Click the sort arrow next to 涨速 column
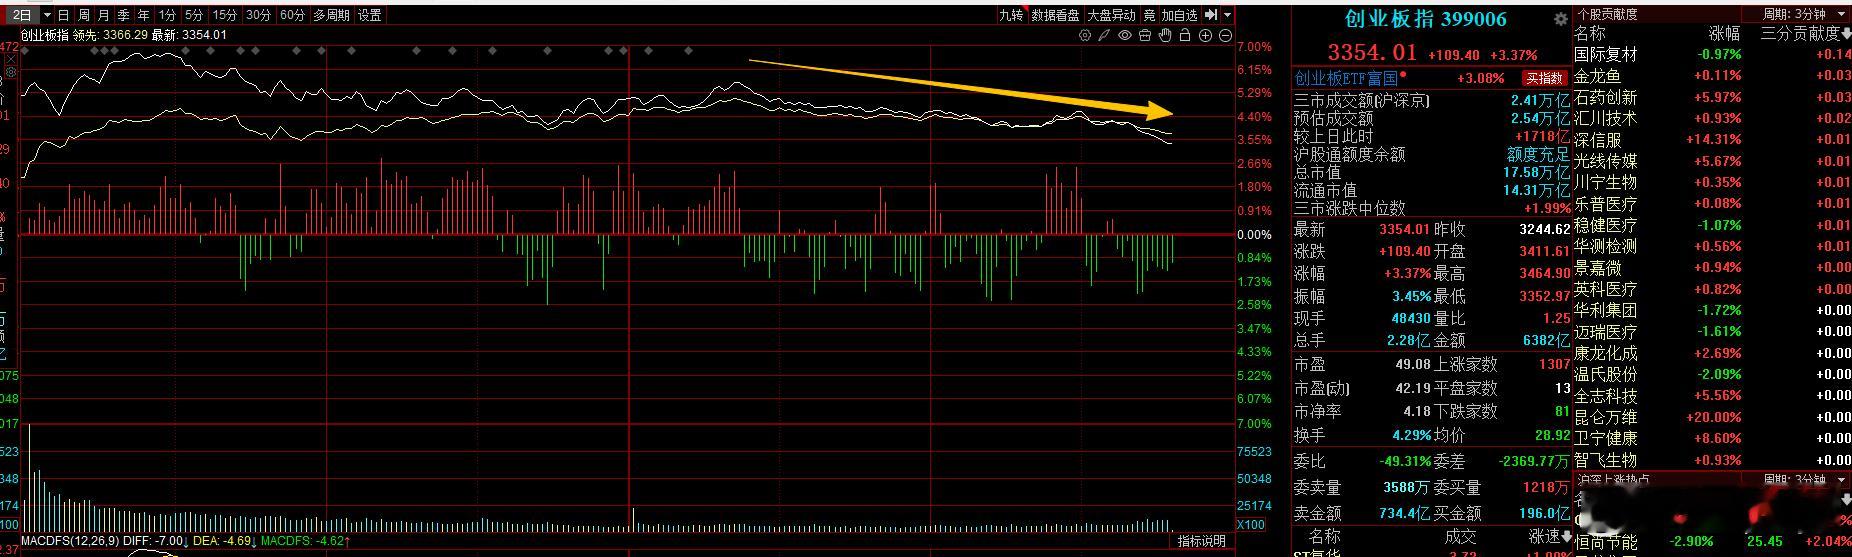 [1565, 537]
